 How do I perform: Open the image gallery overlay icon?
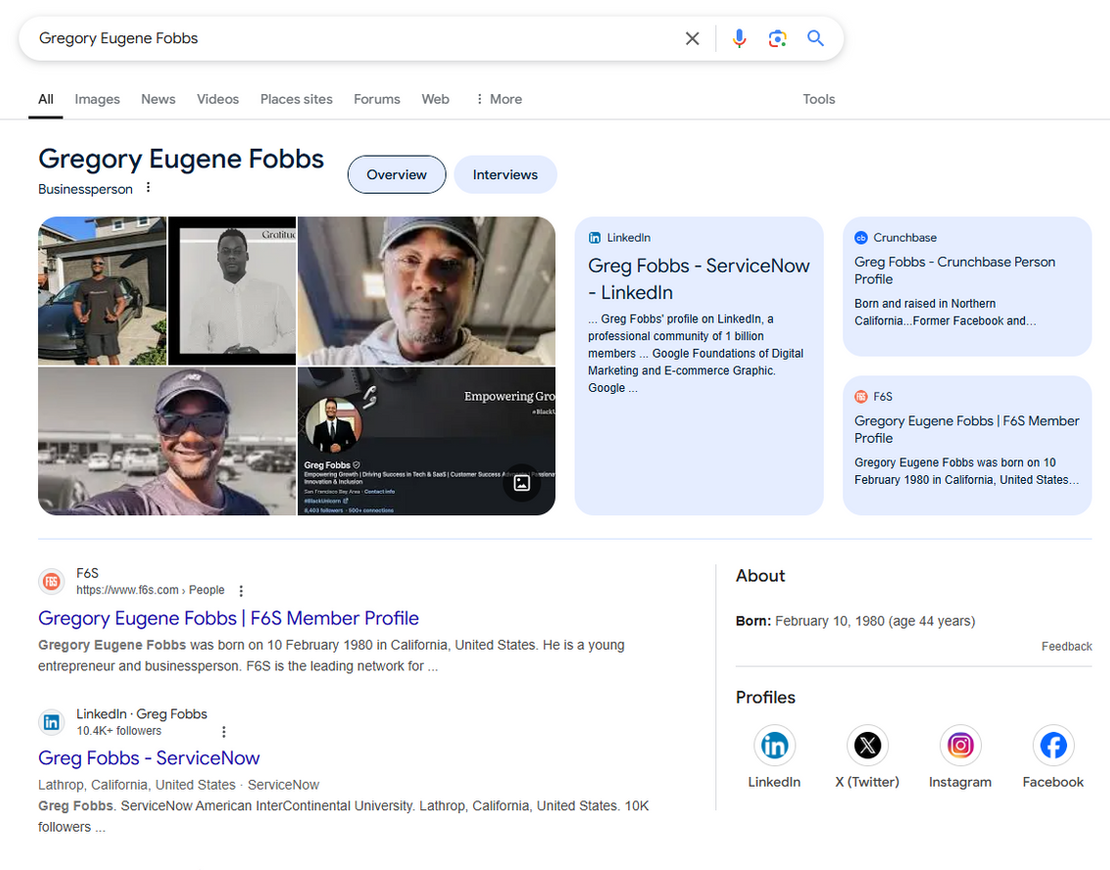coord(522,483)
